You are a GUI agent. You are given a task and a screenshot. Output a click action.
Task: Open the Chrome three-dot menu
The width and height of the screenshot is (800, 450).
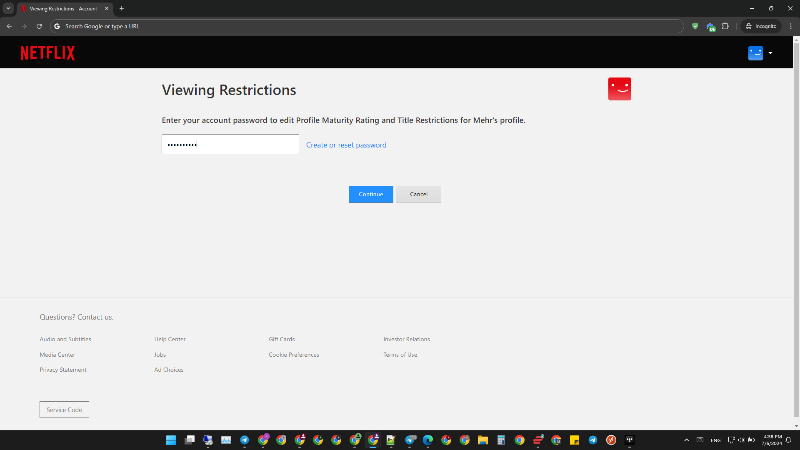point(791,26)
